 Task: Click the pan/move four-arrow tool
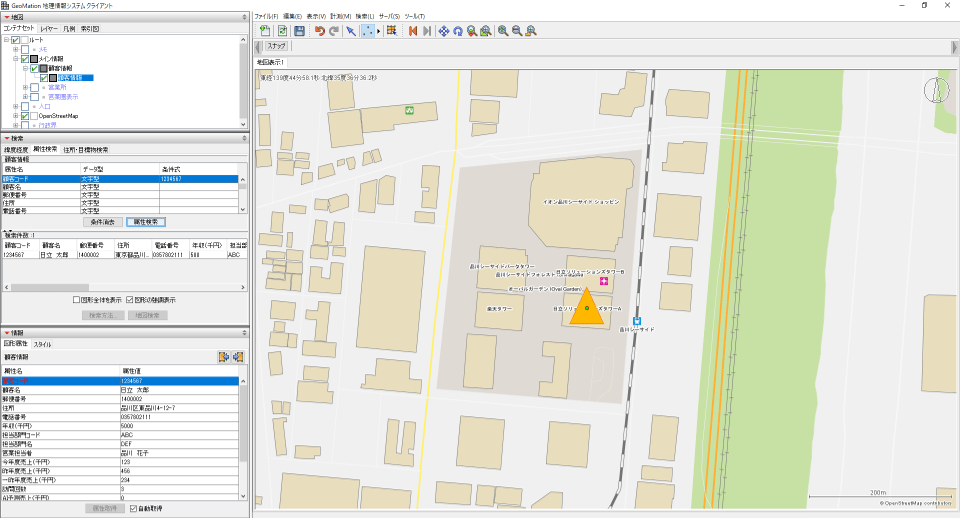pyautogui.click(x=443, y=31)
